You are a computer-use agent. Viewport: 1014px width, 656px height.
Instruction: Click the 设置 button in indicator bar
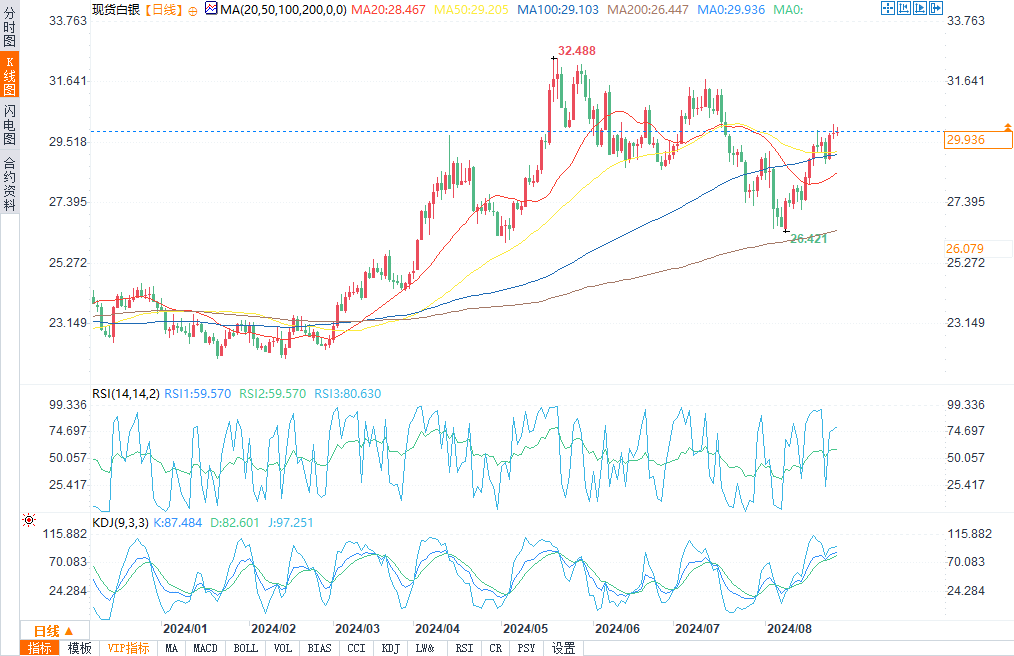(563, 648)
